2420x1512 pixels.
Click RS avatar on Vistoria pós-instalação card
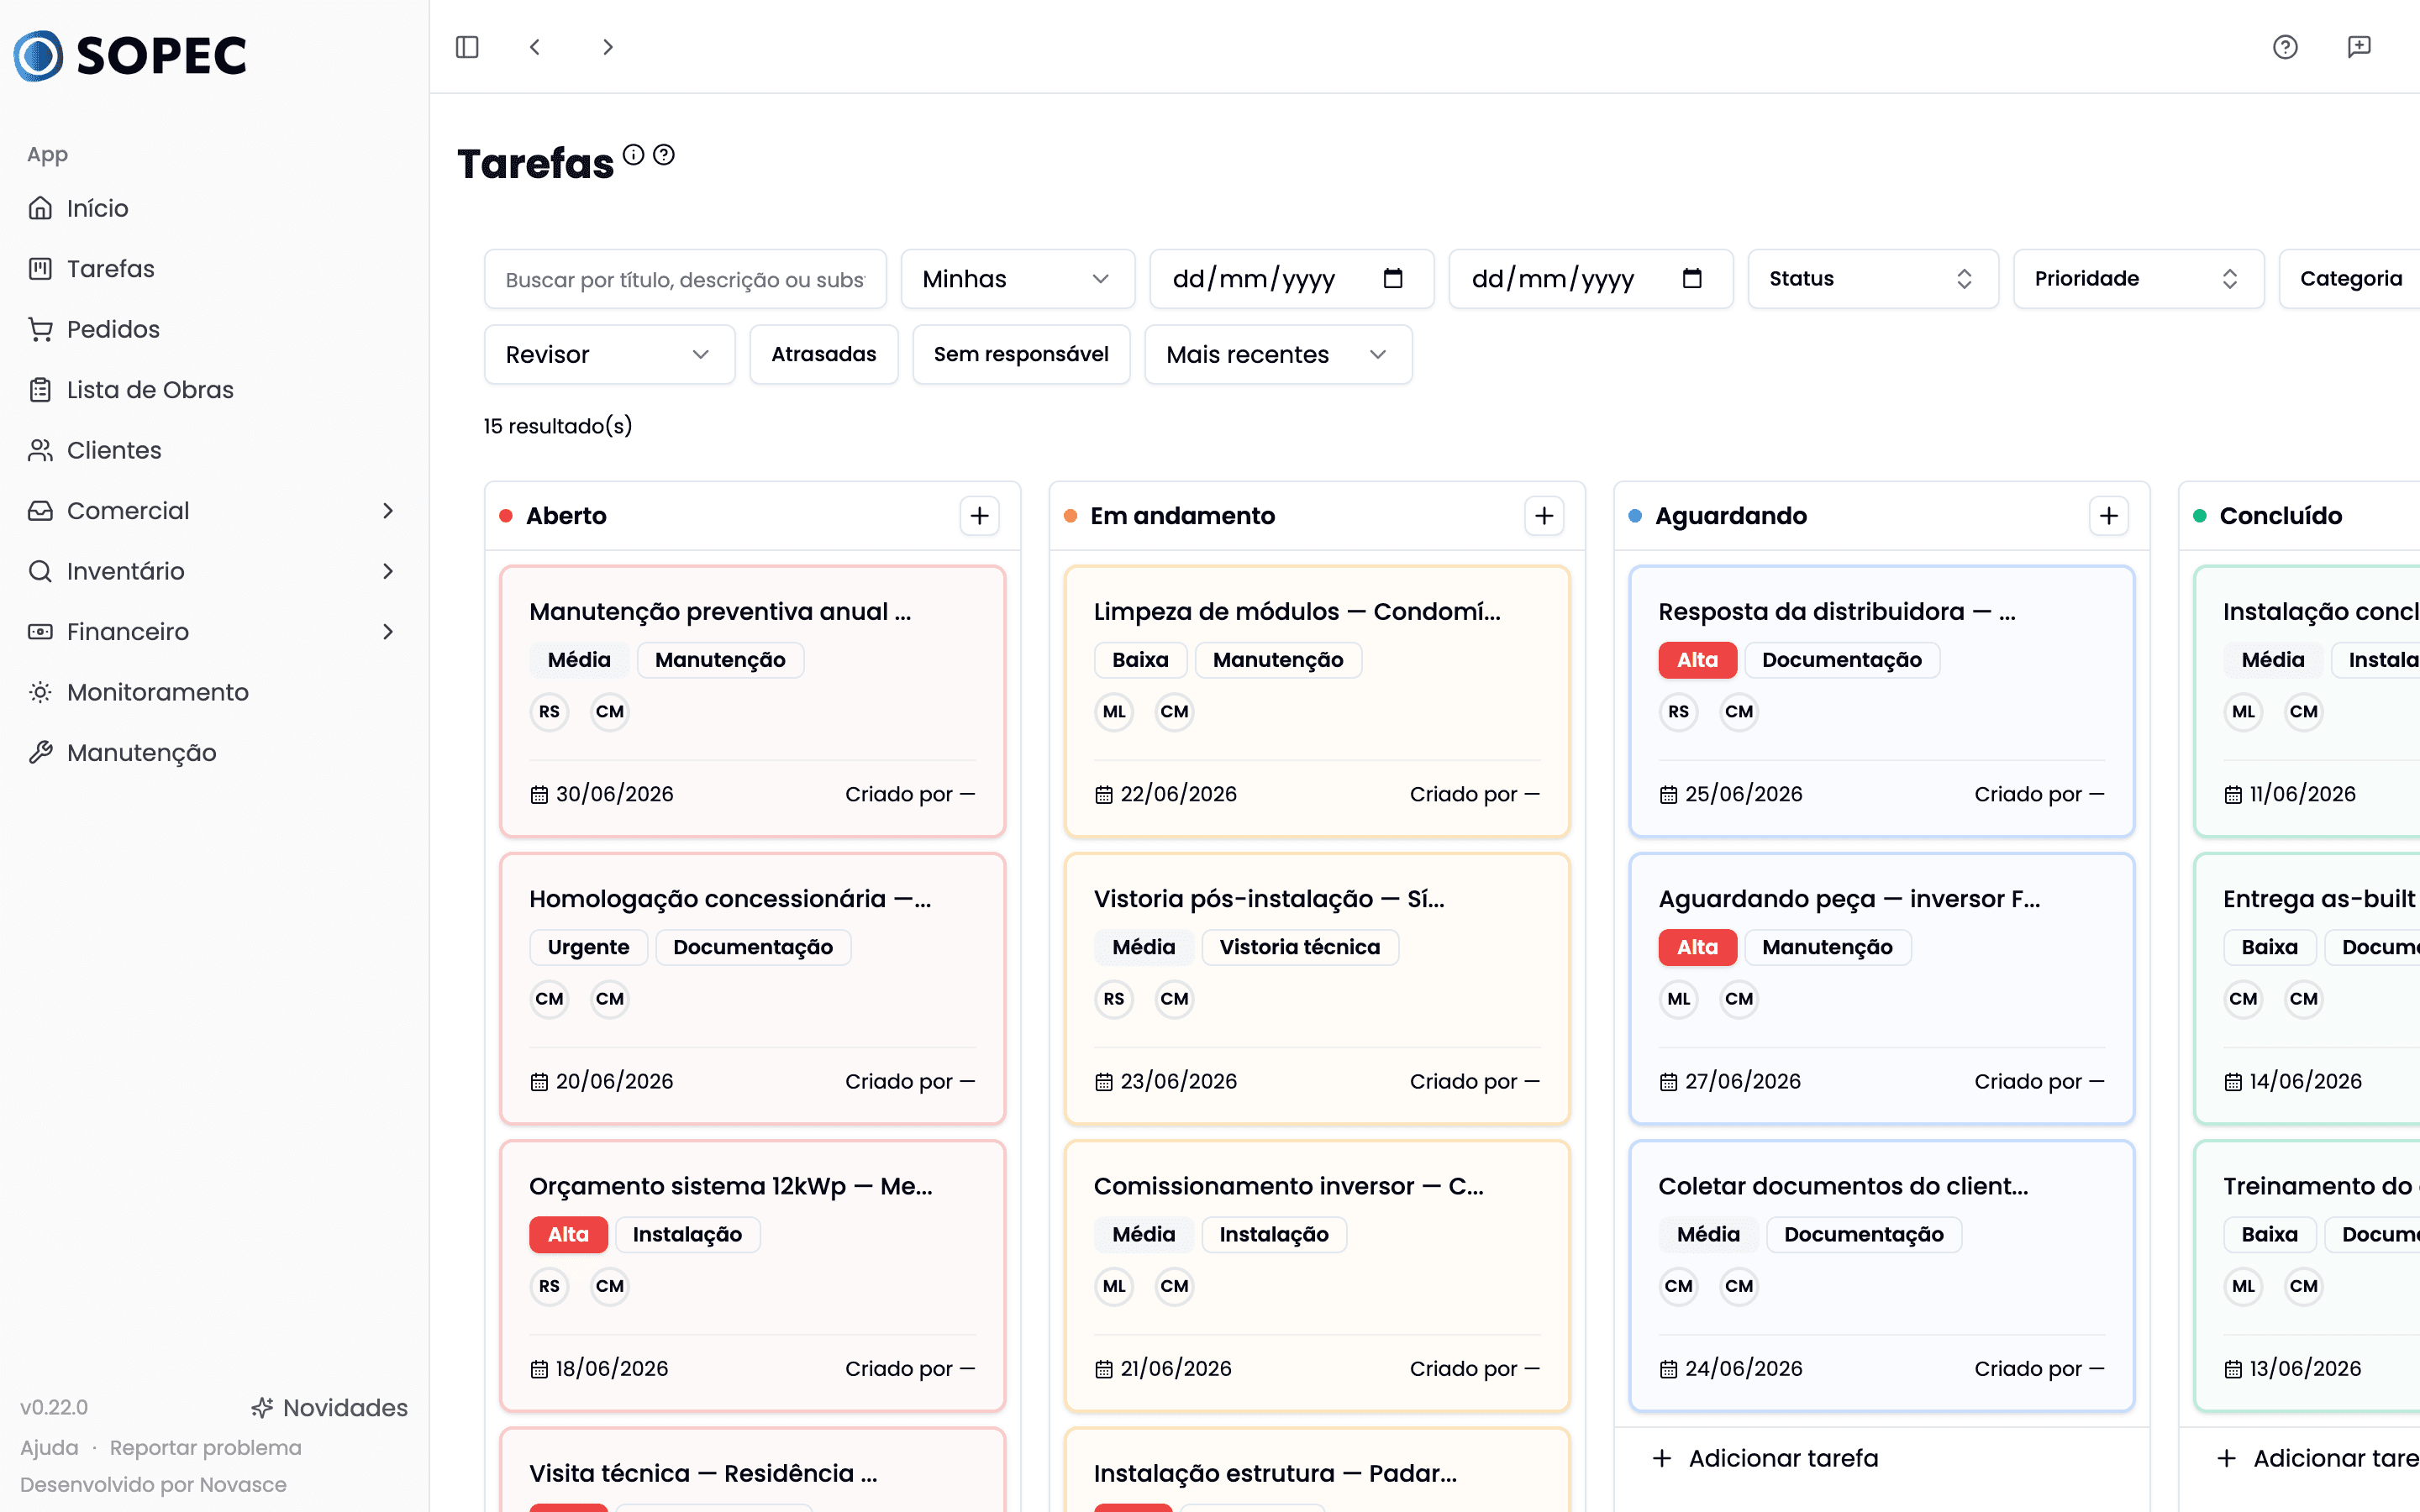(1114, 999)
